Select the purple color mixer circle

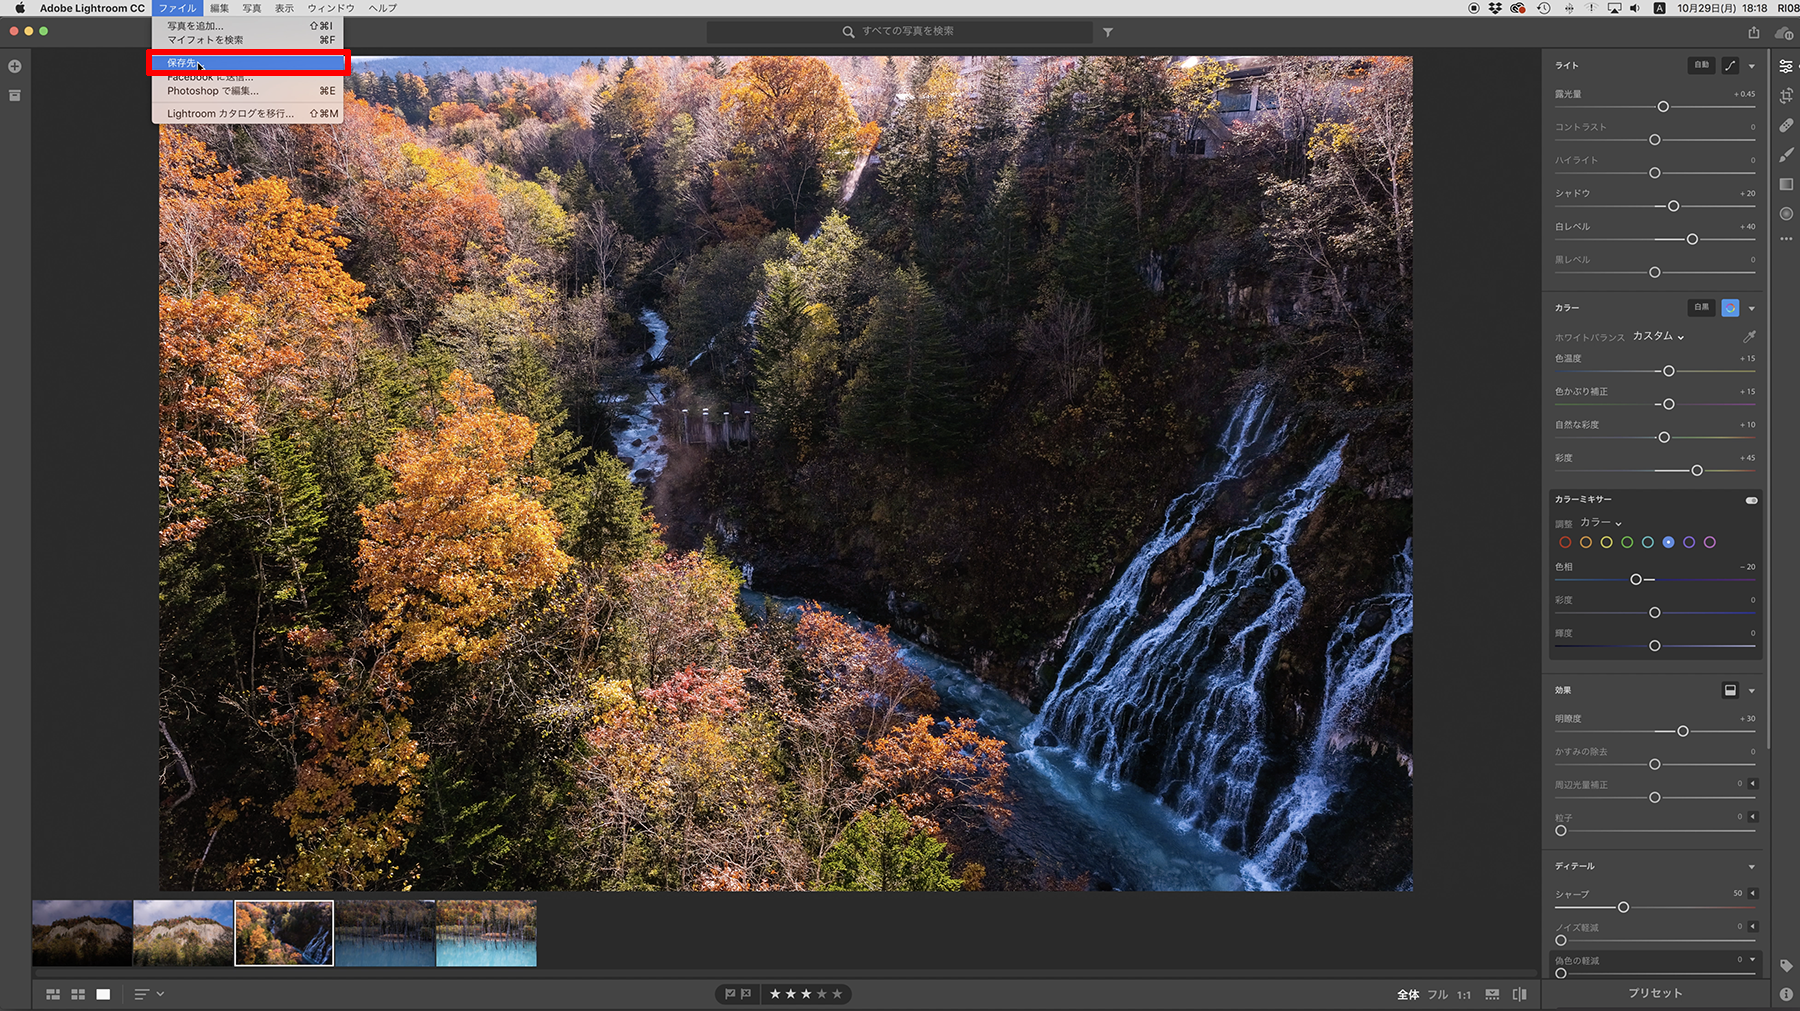pos(1689,542)
